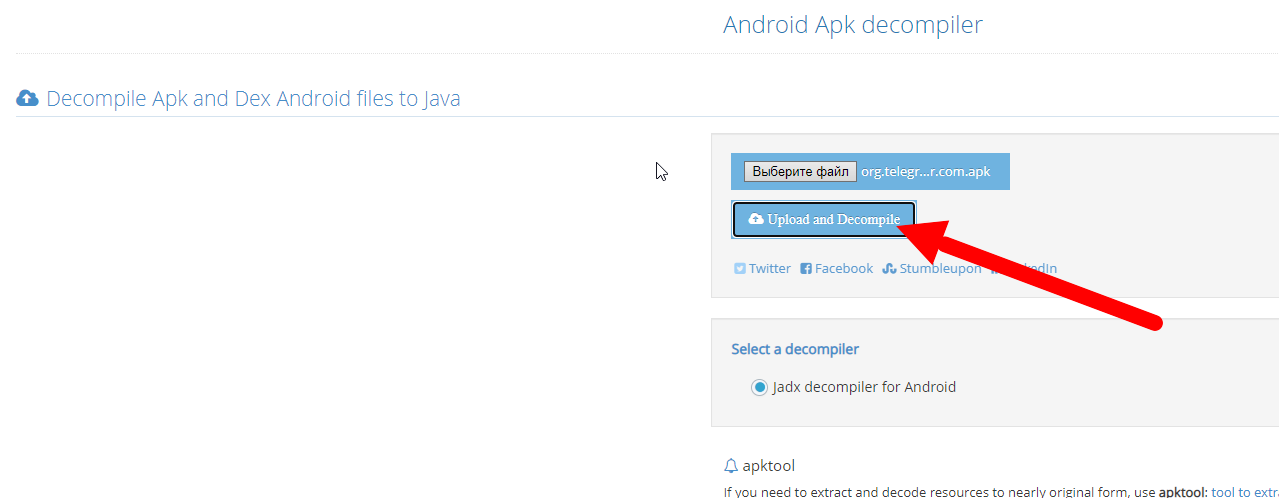Open the Facebook share link text

(843, 269)
